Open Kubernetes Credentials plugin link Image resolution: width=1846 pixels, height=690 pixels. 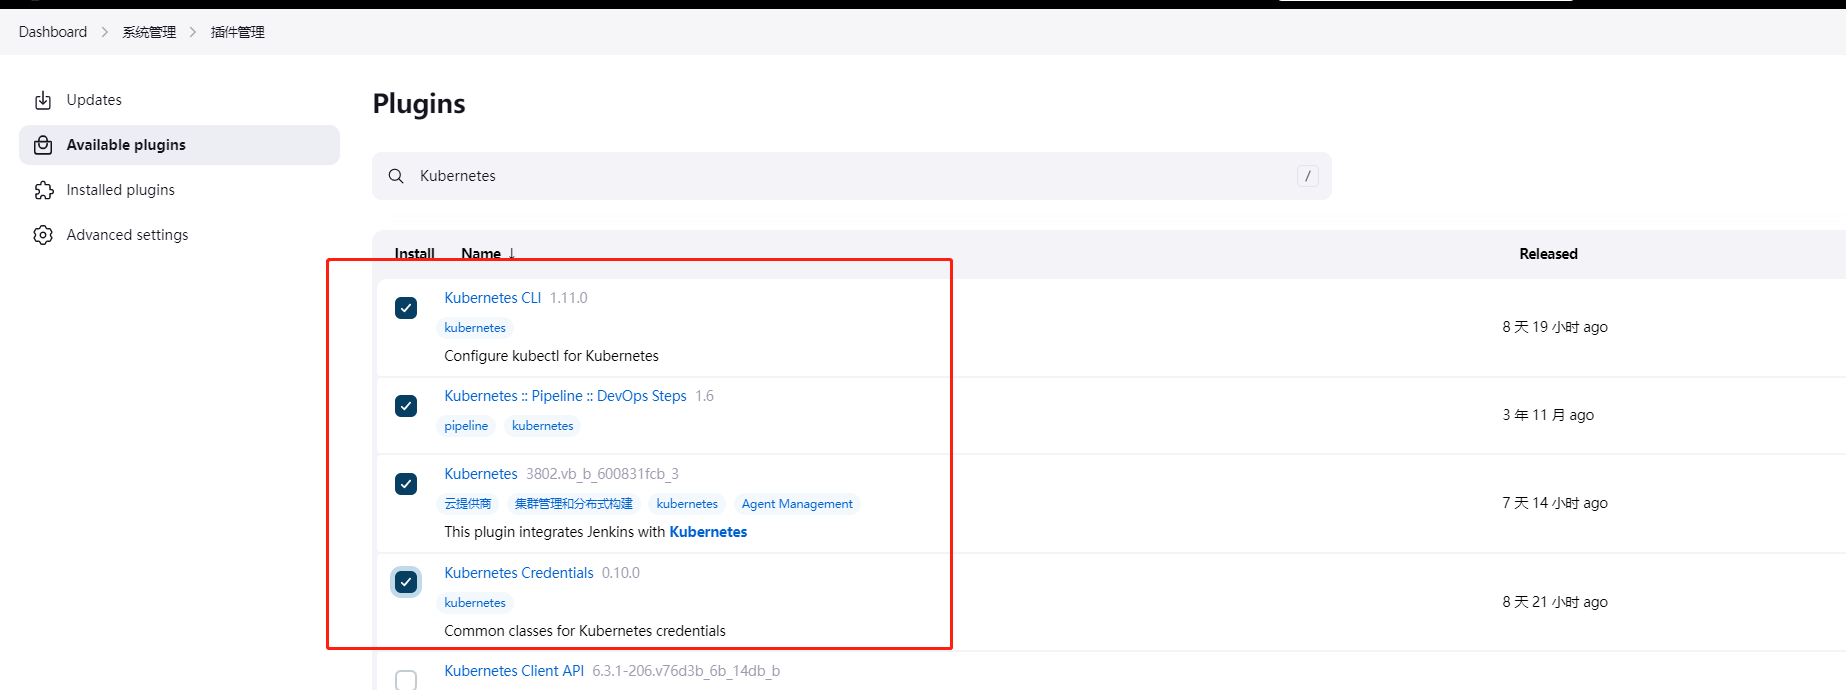tap(519, 573)
